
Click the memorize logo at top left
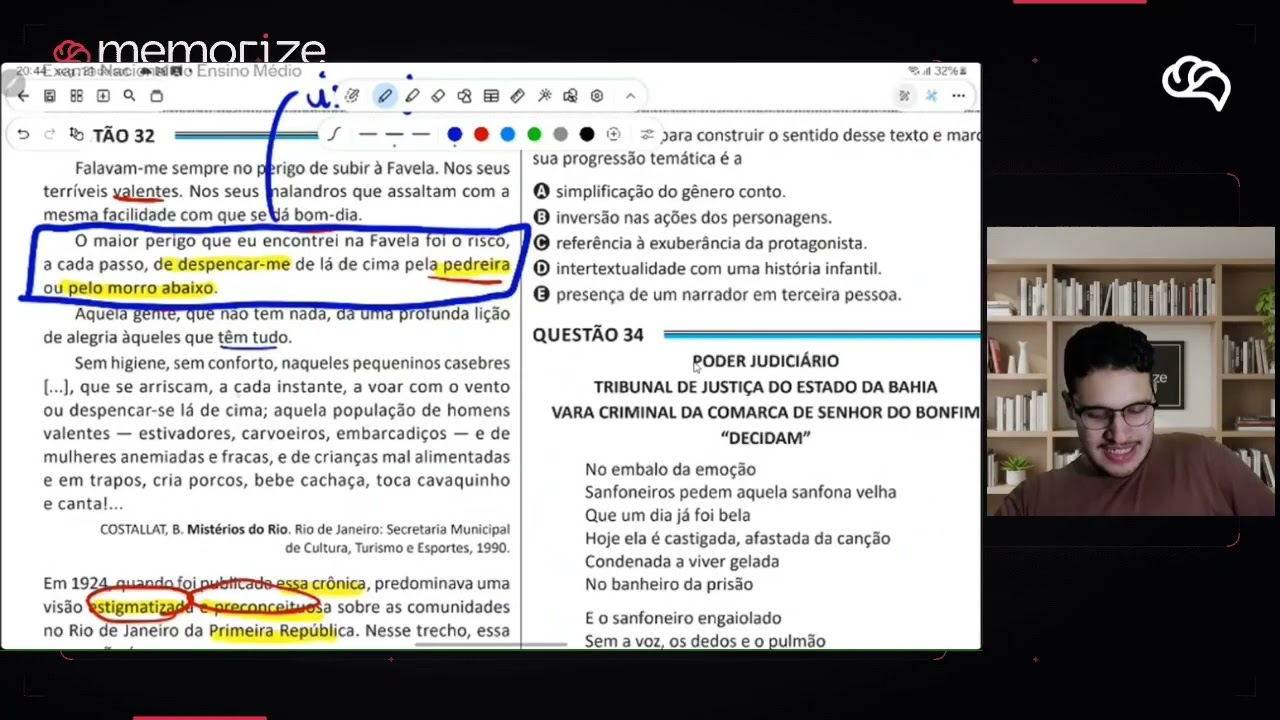190,50
